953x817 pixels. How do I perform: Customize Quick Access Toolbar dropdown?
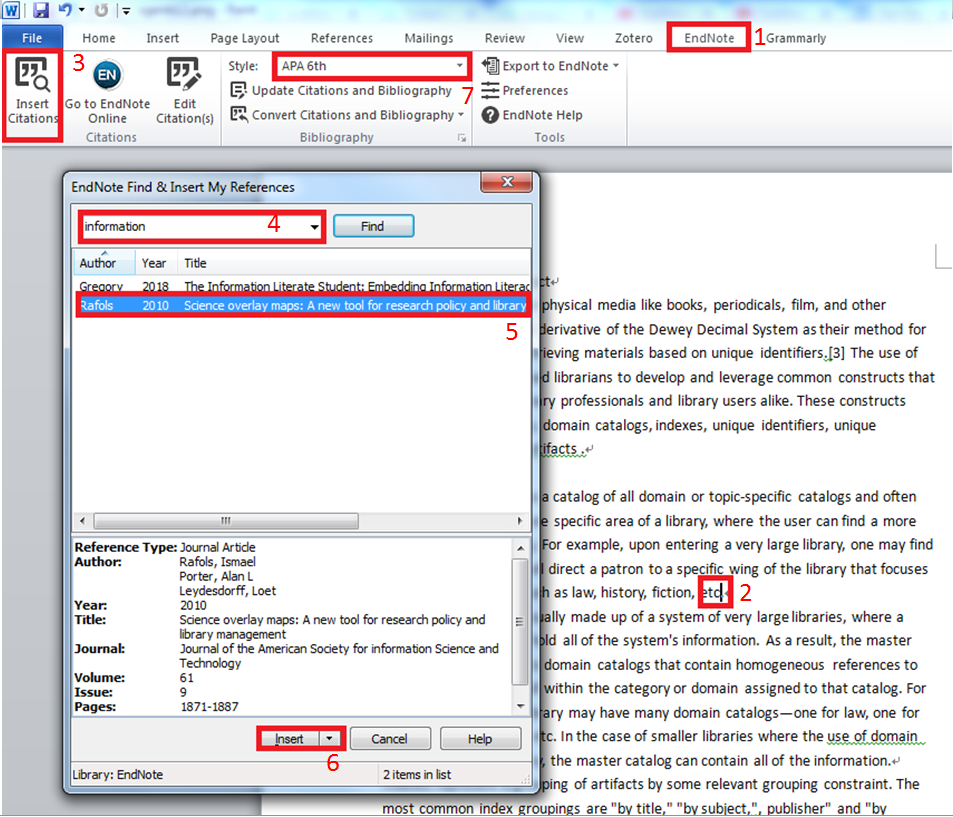126,10
